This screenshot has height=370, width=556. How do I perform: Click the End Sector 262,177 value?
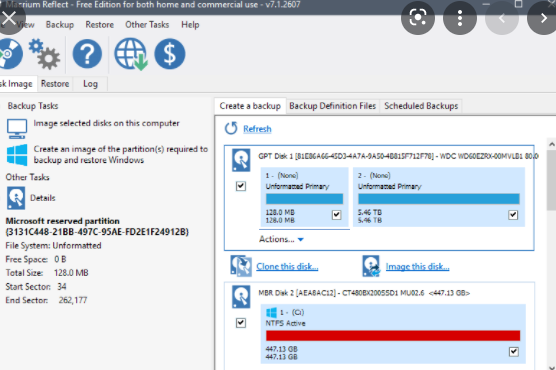coord(73,300)
